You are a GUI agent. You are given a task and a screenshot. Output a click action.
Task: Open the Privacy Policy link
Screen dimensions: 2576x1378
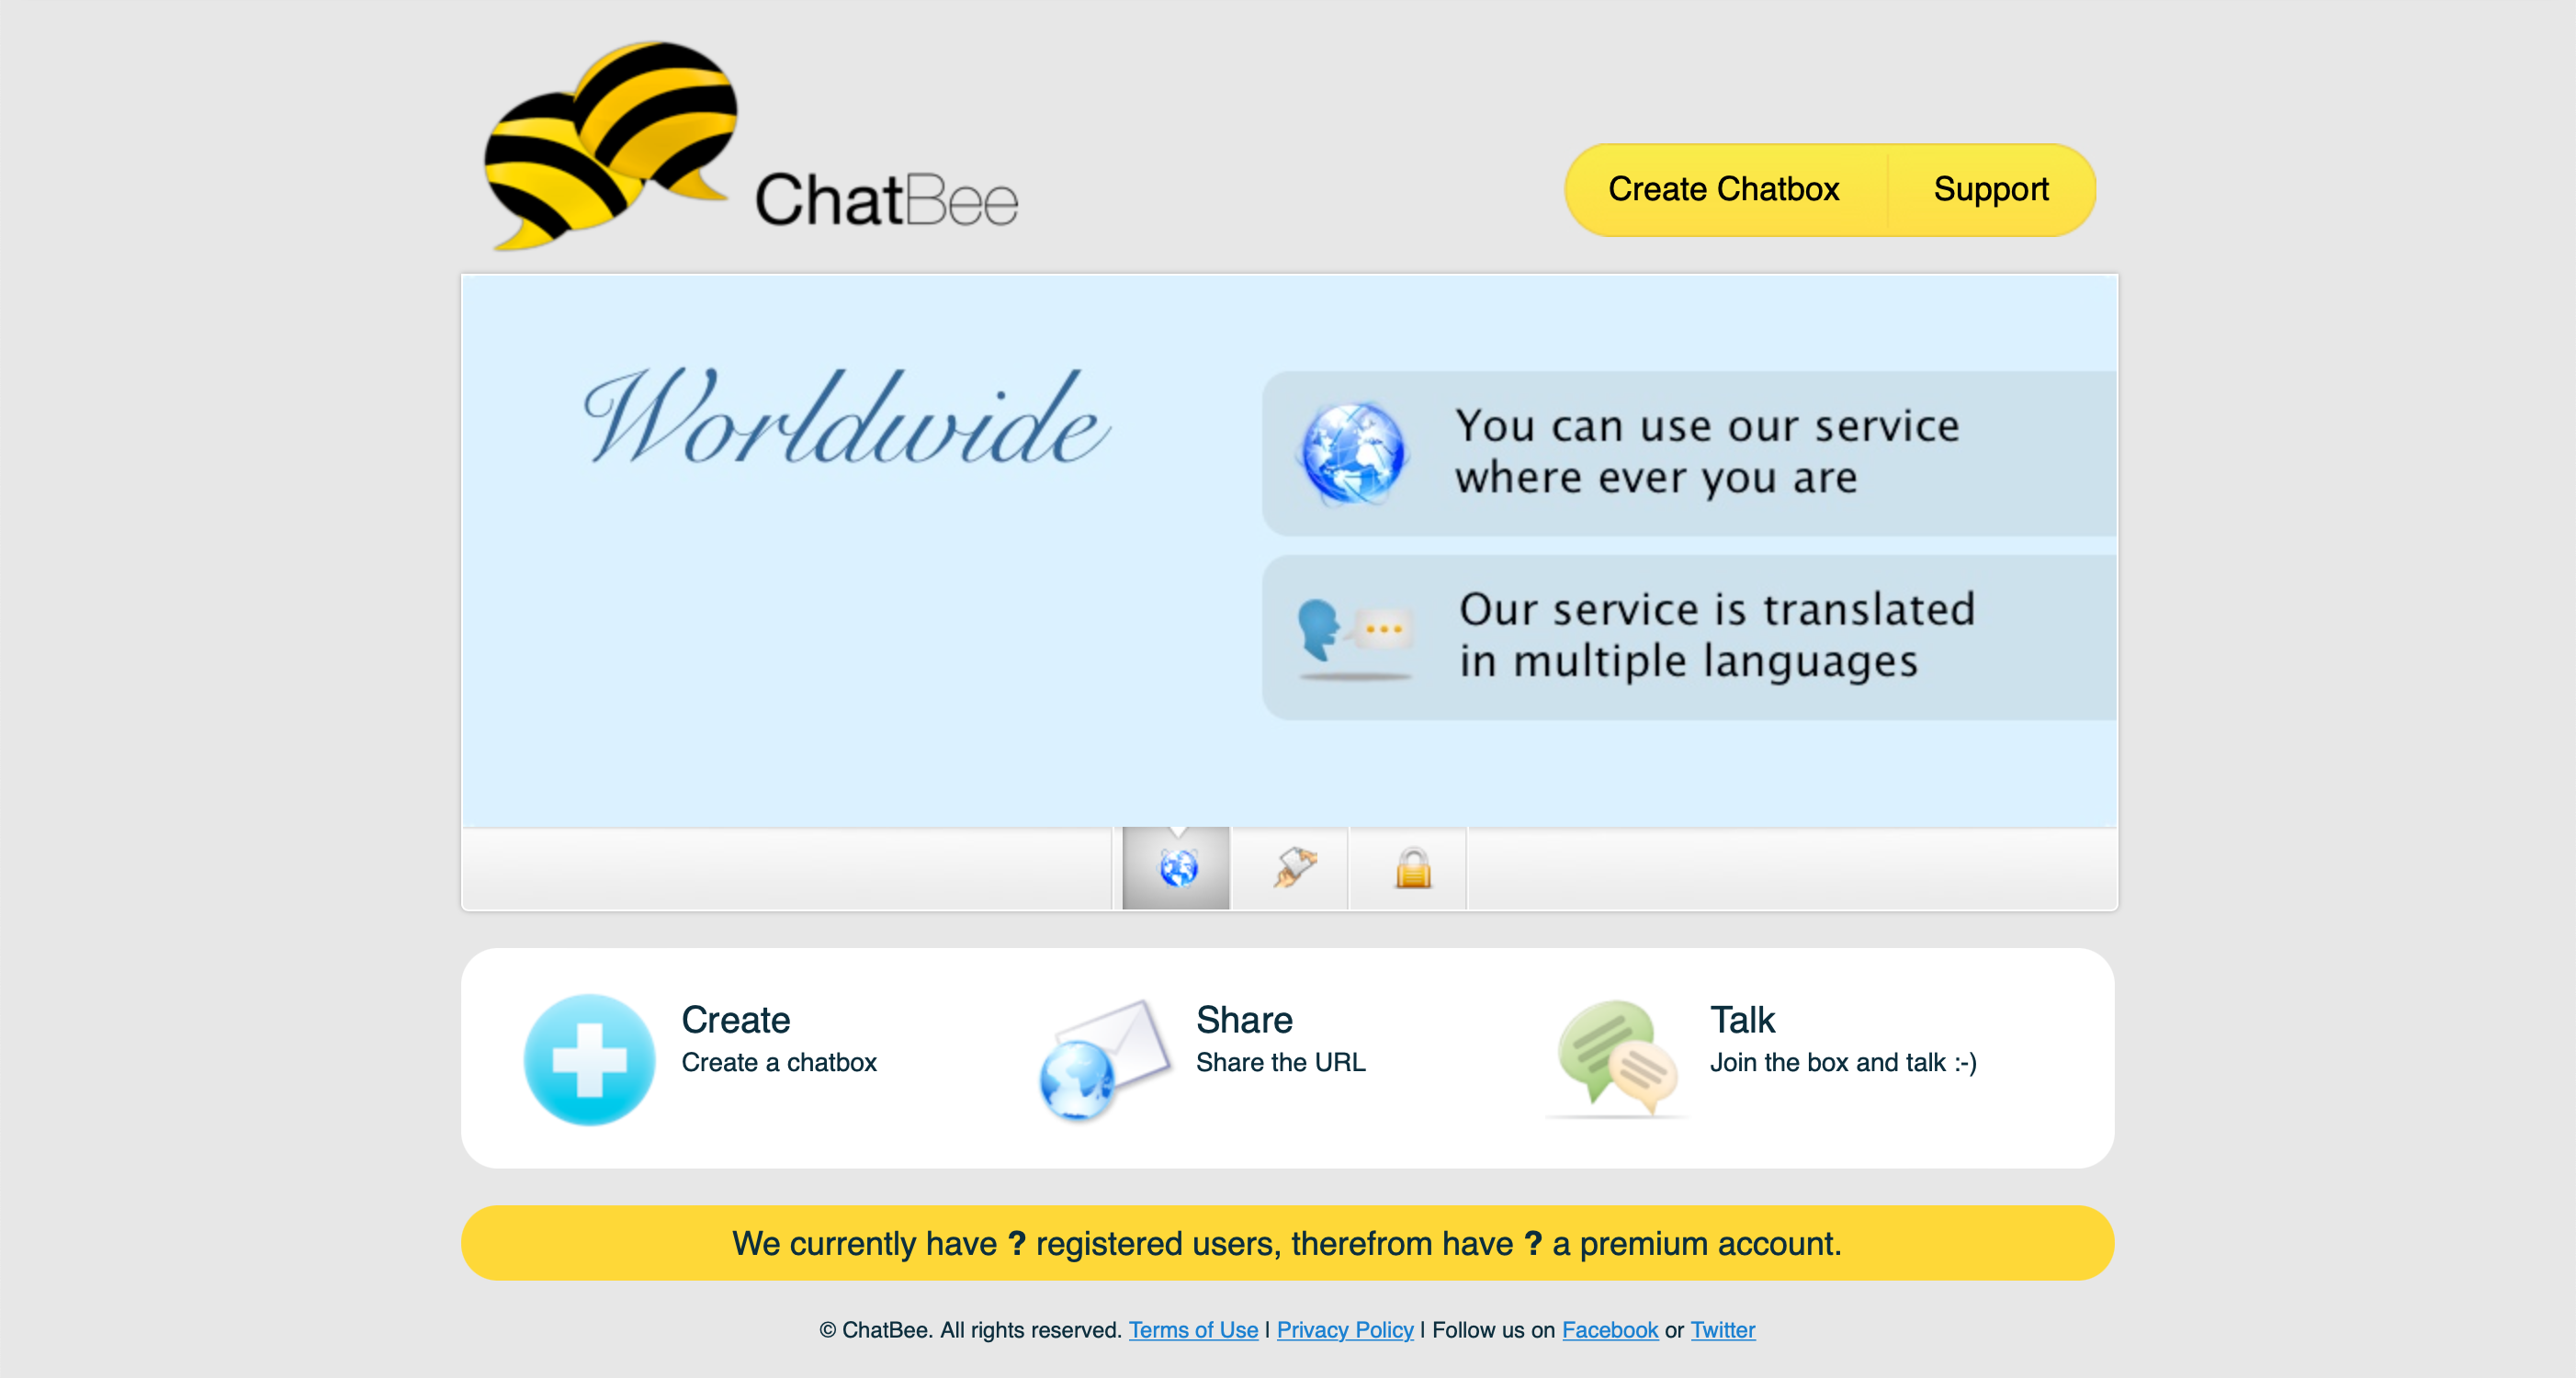1345,1330
